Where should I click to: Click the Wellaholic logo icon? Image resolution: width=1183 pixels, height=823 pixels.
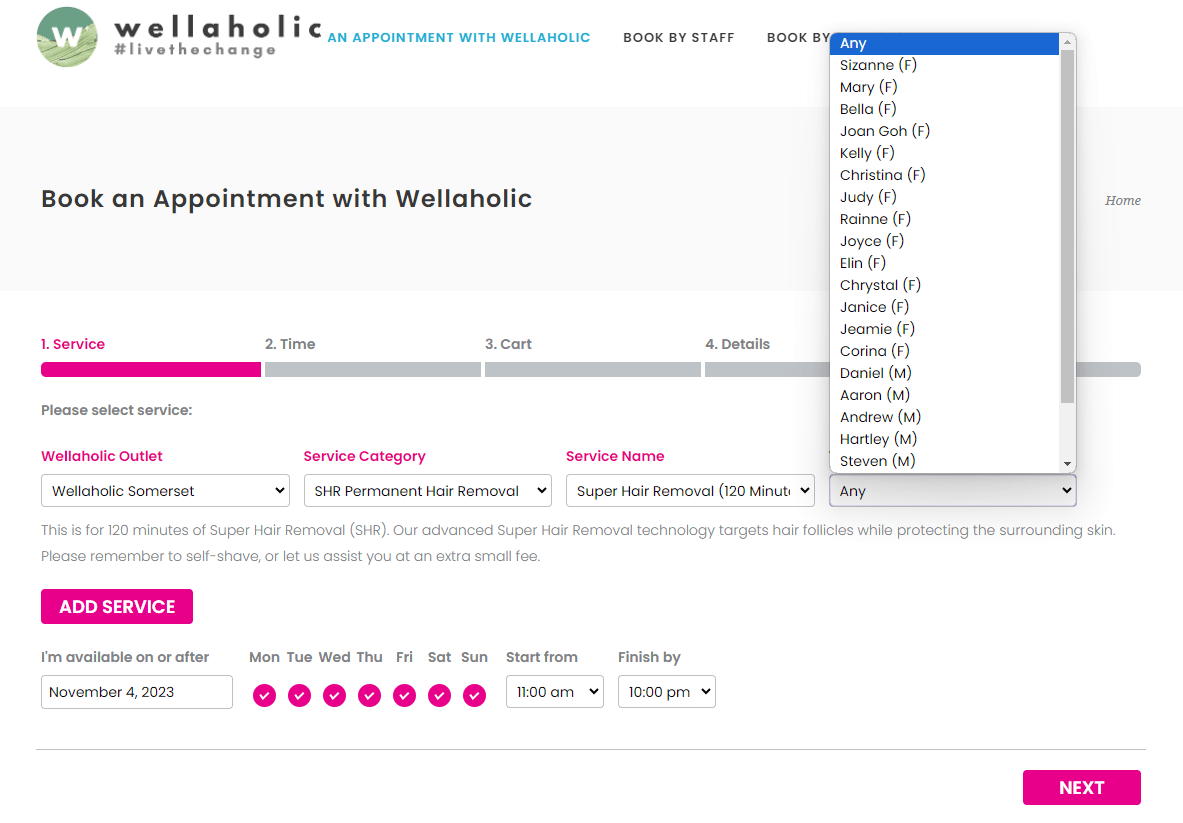(67, 37)
